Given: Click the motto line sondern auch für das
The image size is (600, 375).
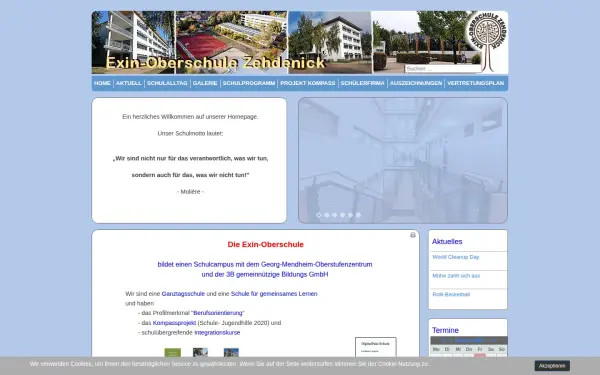Looking at the screenshot, I should [x=190, y=175].
